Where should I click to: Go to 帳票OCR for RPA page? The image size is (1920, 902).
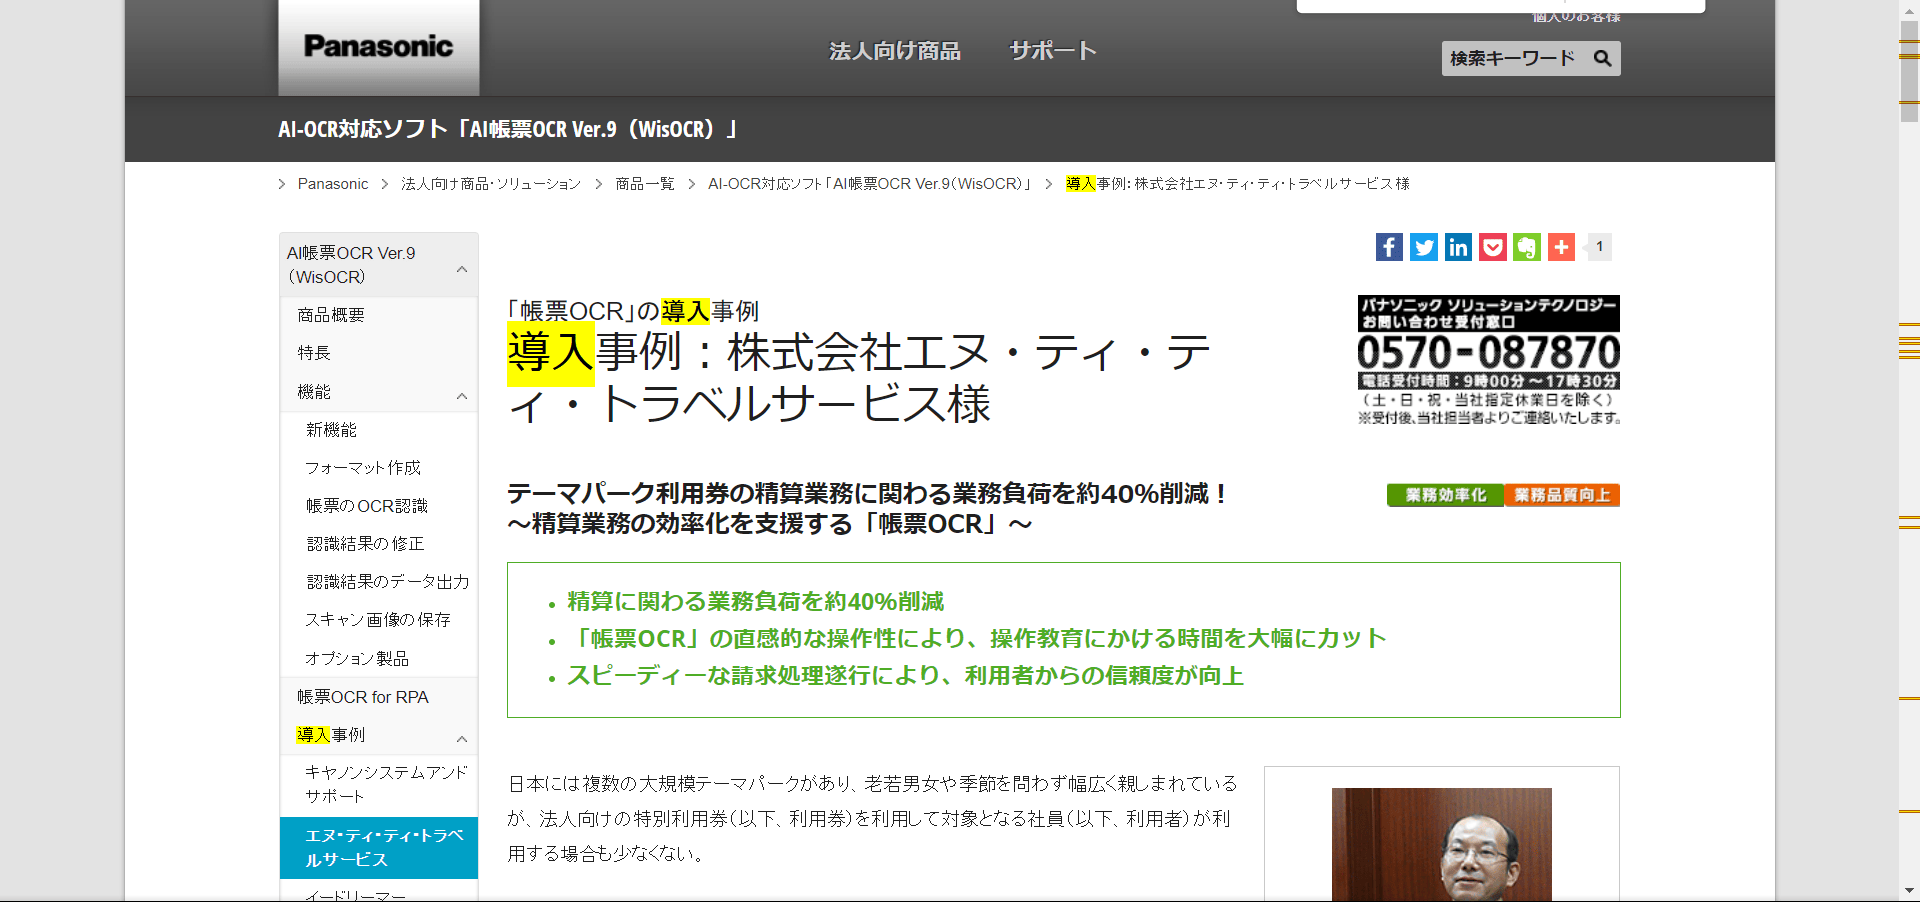click(363, 697)
